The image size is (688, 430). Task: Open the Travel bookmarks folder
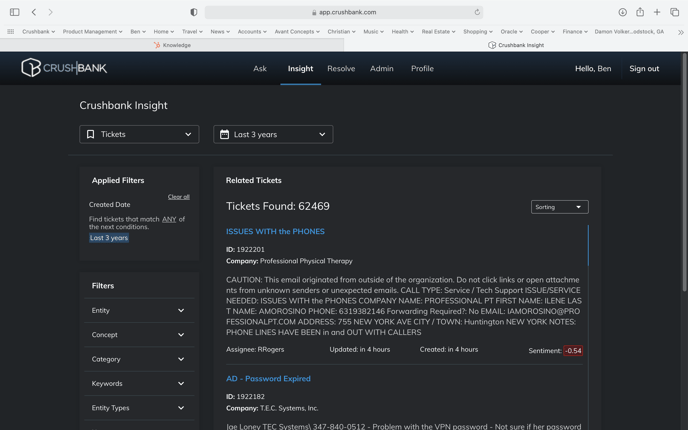pyautogui.click(x=192, y=32)
